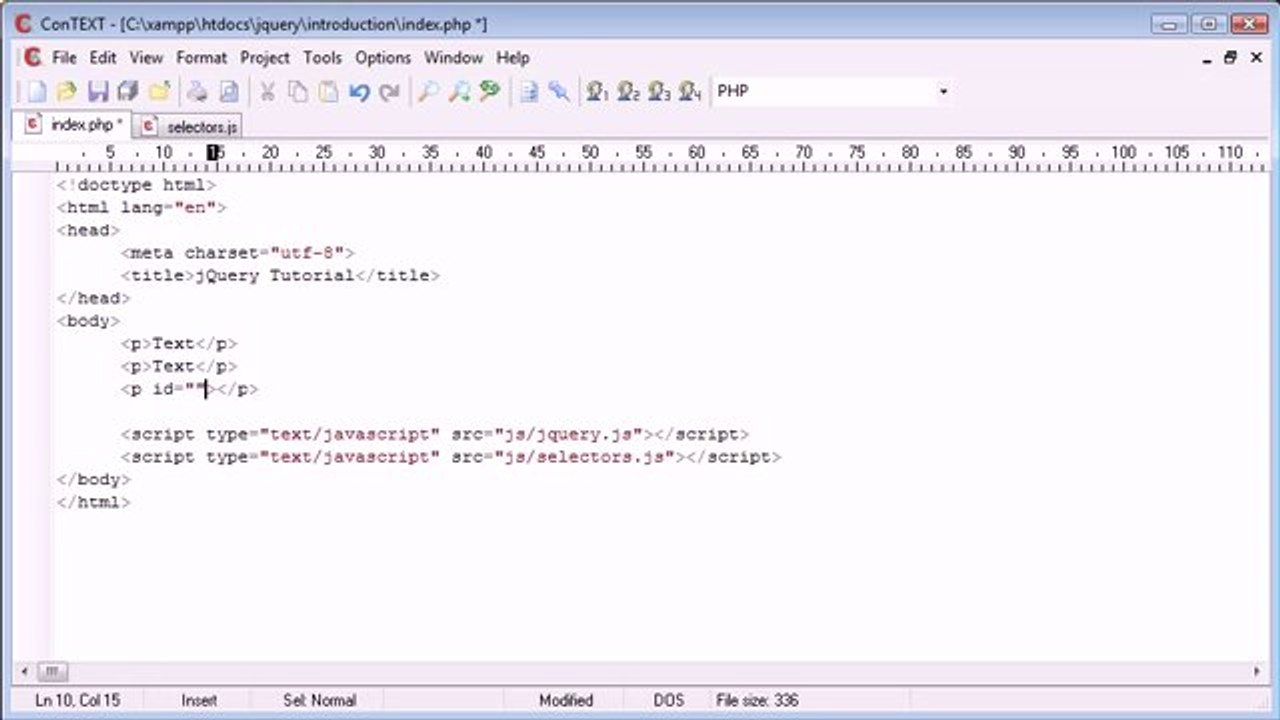
Task: Click 'File size: 336' in status bar
Action: [757, 700]
